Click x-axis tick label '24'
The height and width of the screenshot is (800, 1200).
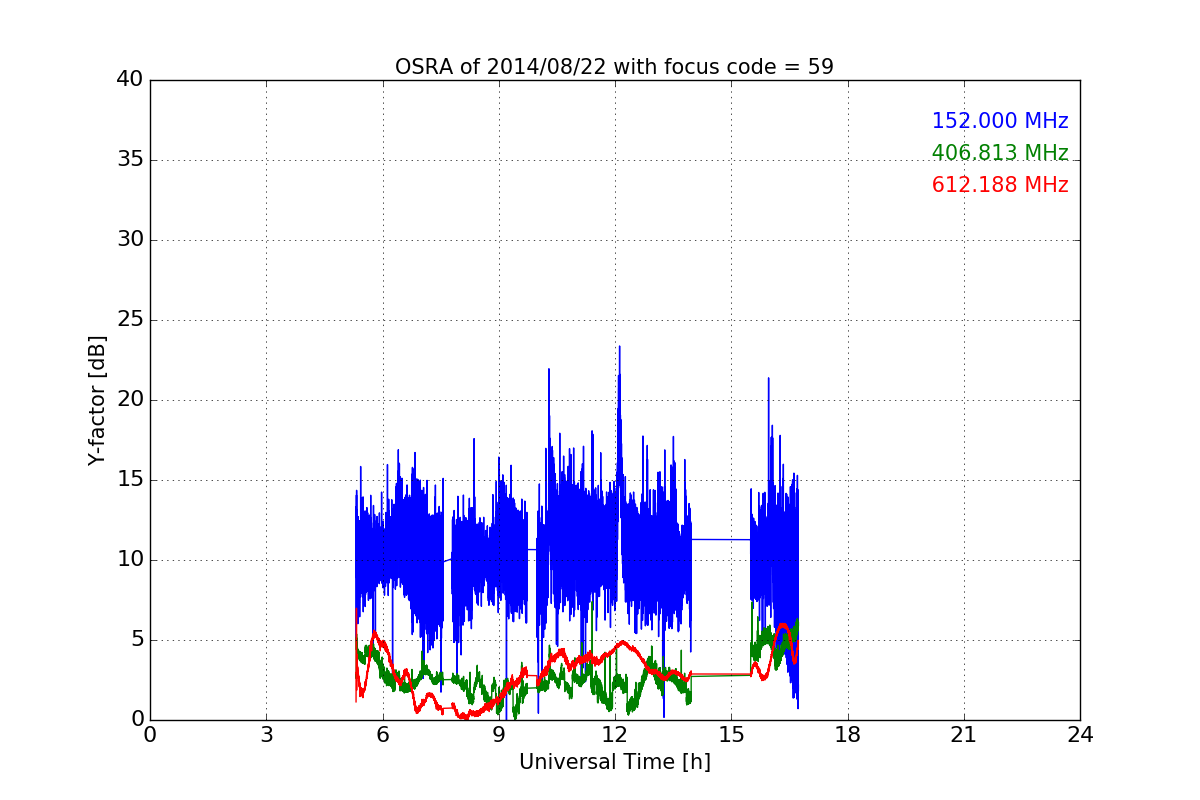pos(1080,734)
